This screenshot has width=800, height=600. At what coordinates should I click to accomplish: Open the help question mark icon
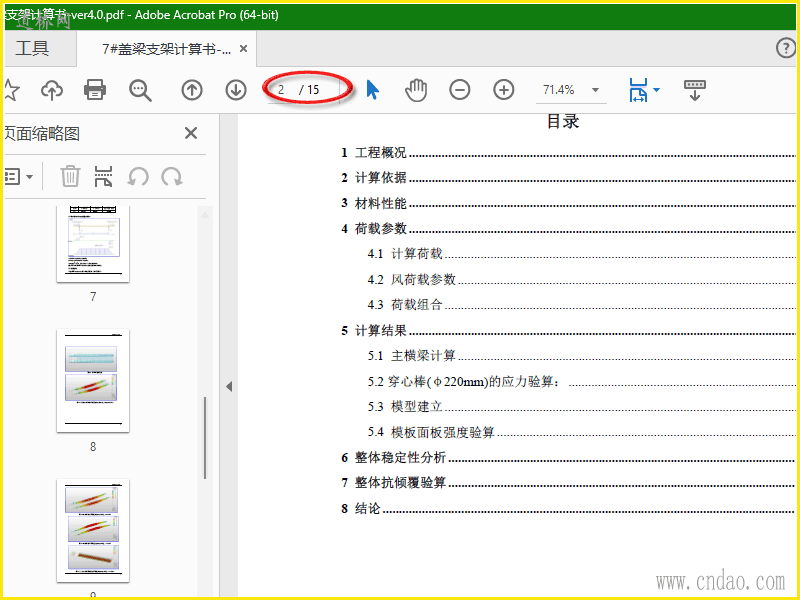[x=786, y=48]
